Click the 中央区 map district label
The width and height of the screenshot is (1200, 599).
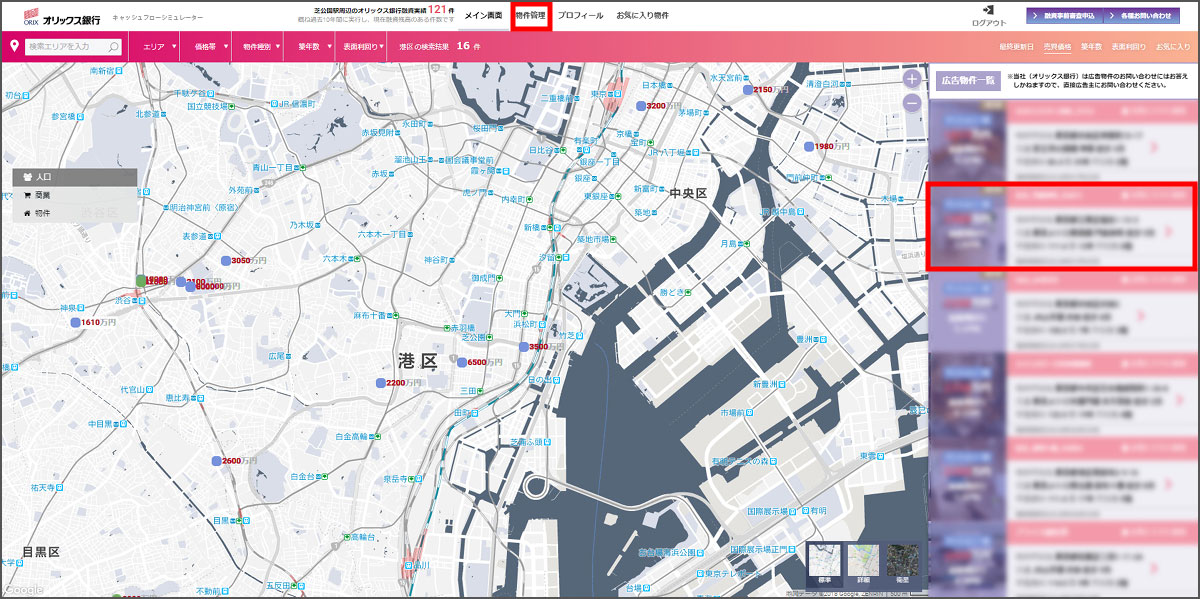tap(689, 192)
